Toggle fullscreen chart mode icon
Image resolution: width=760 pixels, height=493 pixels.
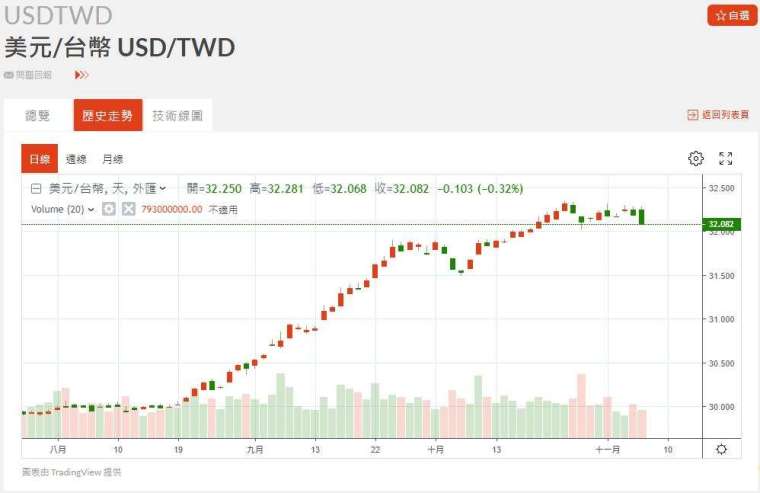[726, 158]
